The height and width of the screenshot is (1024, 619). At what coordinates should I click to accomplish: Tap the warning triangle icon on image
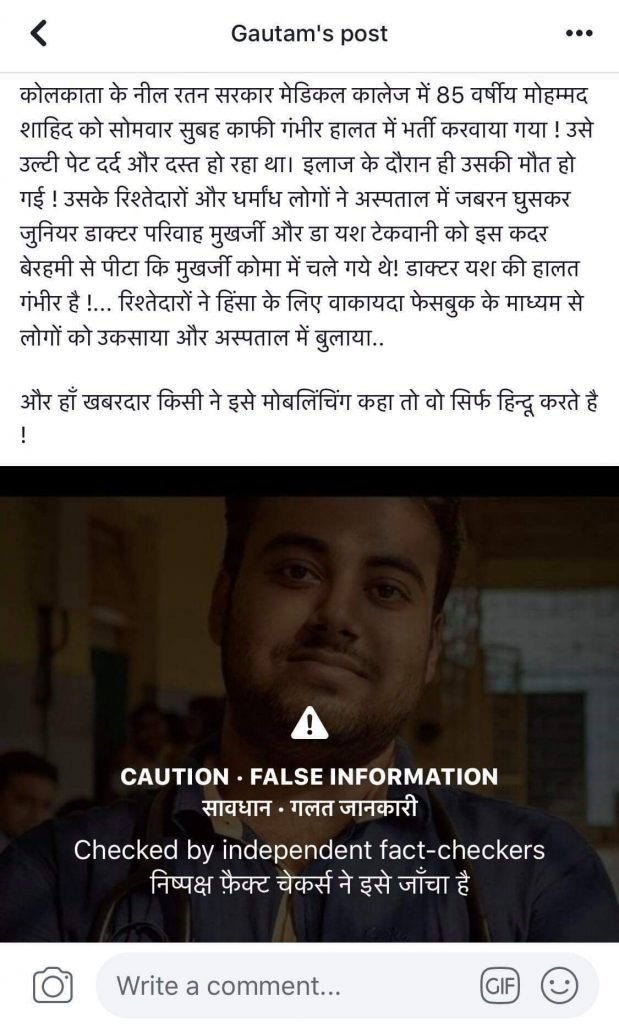coord(310,722)
